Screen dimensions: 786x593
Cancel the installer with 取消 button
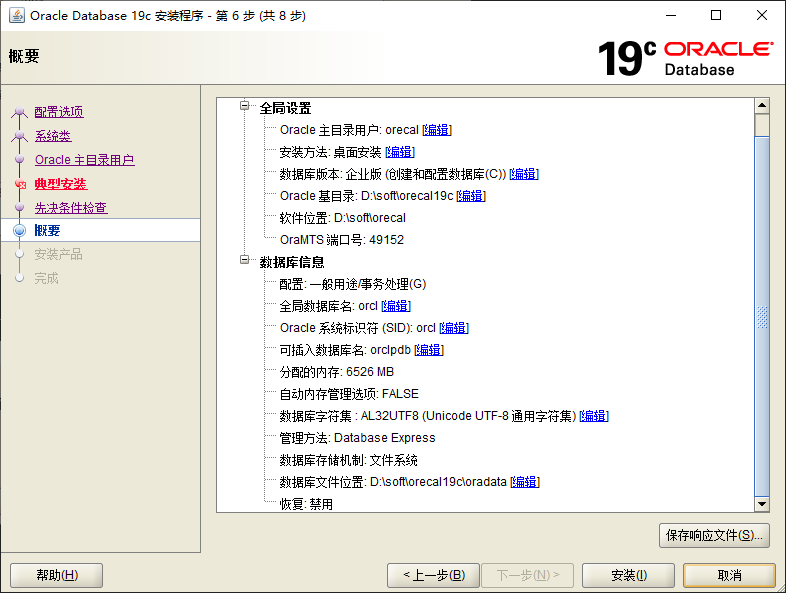coord(729,575)
